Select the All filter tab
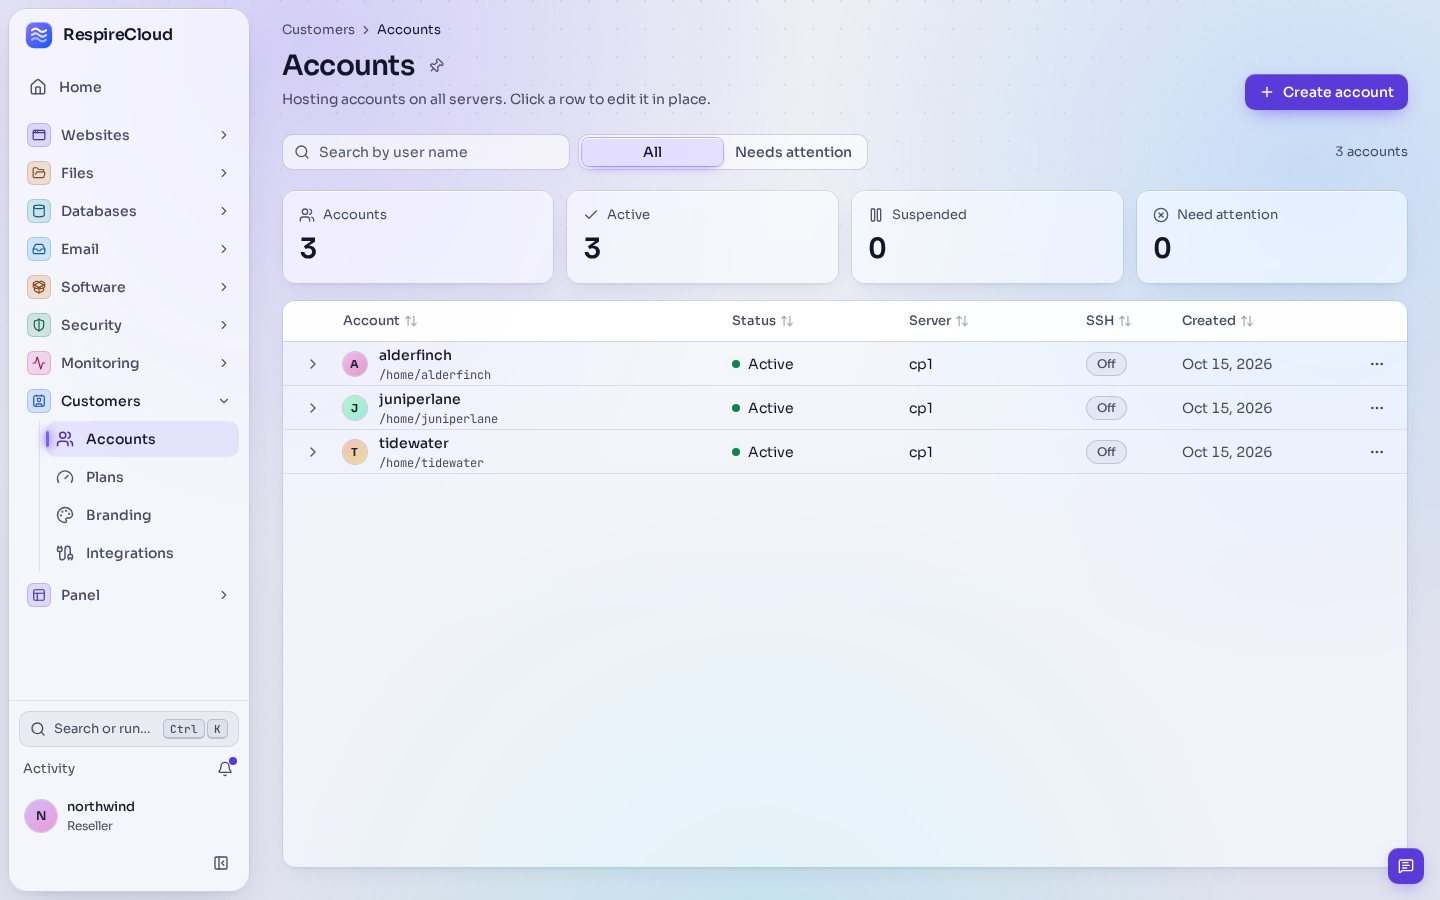This screenshot has height=900, width=1440. tap(652, 152)
